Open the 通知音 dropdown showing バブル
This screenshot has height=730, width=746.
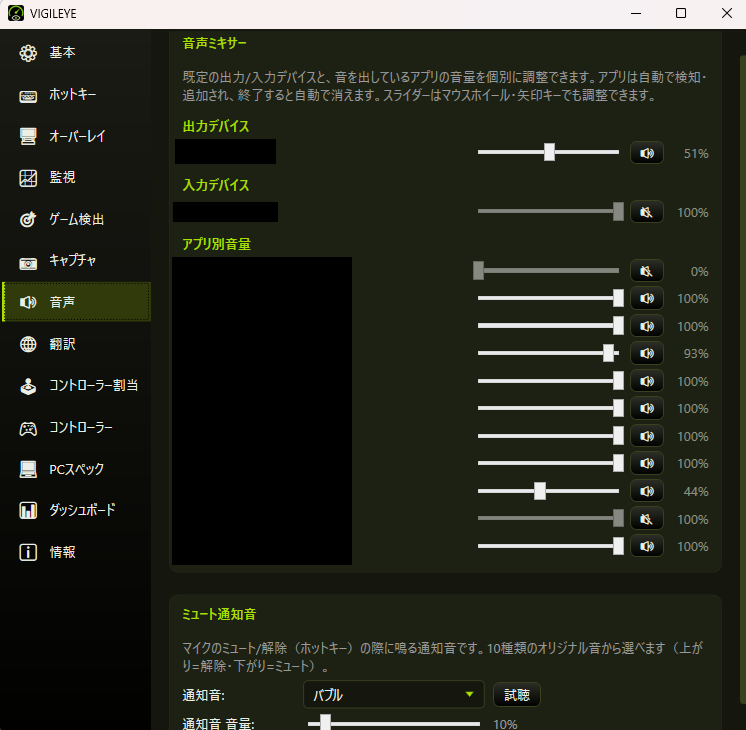(393, 695)
